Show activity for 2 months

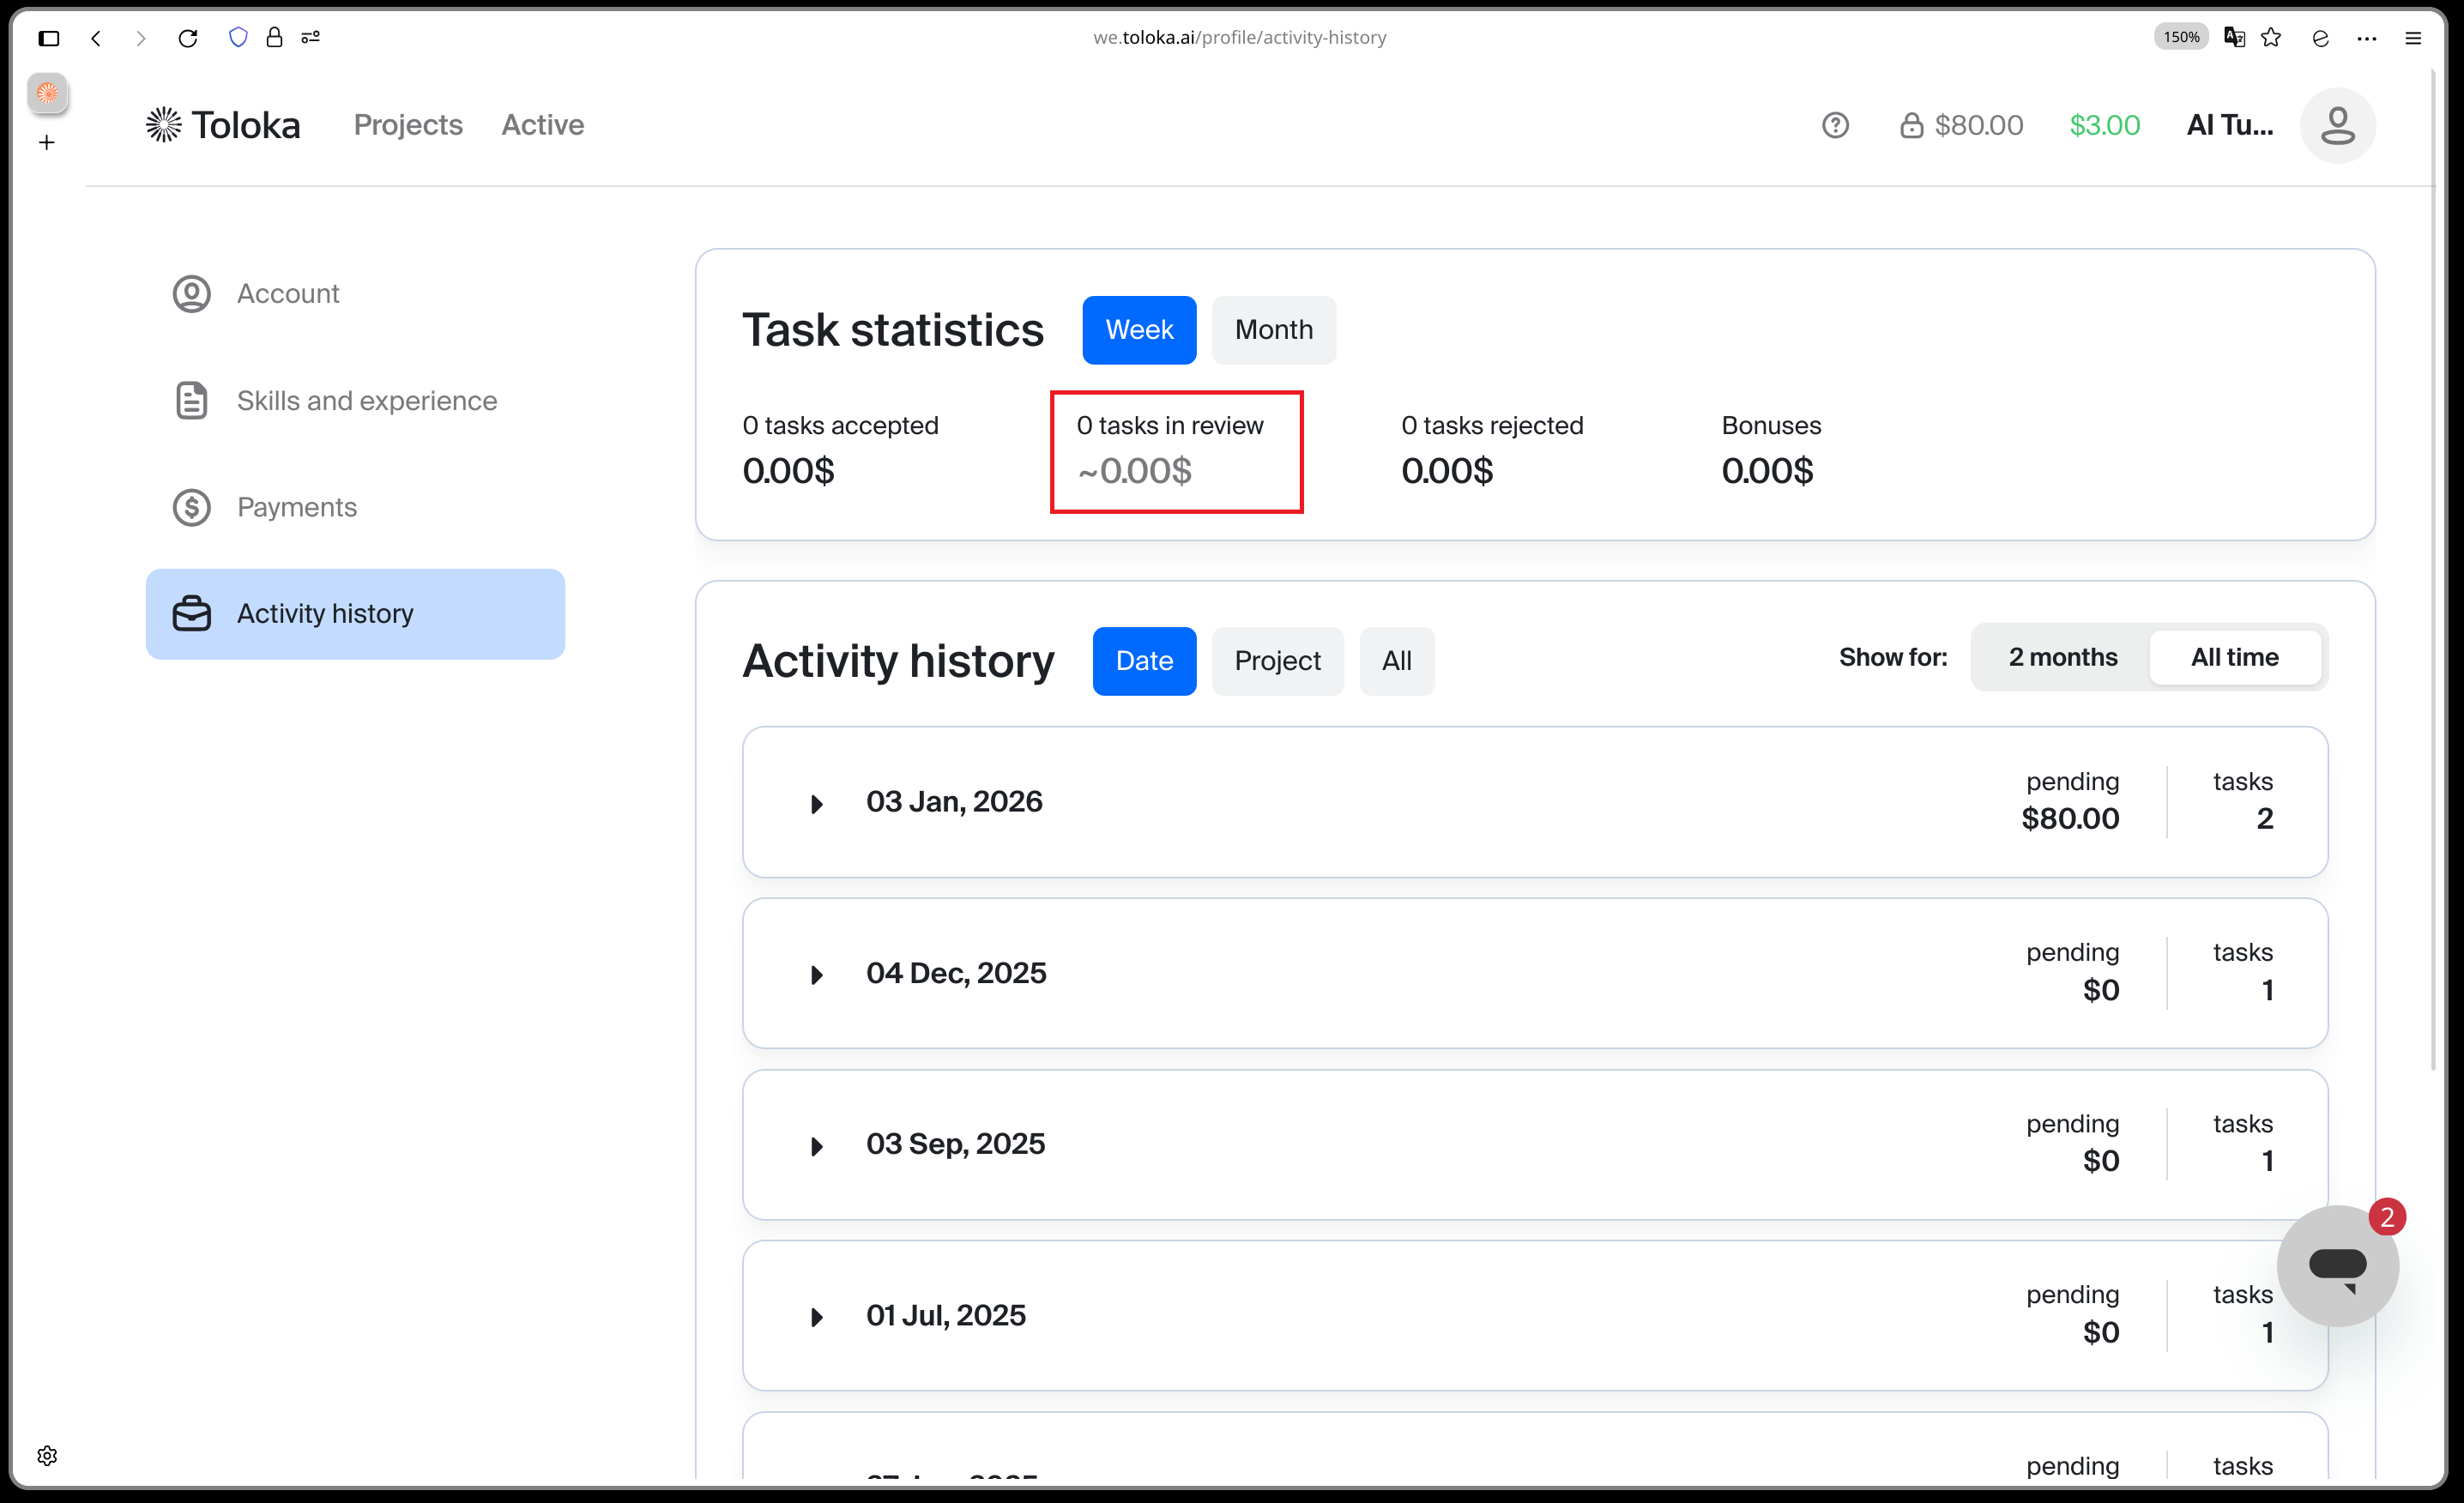(x=2062, y=657)
